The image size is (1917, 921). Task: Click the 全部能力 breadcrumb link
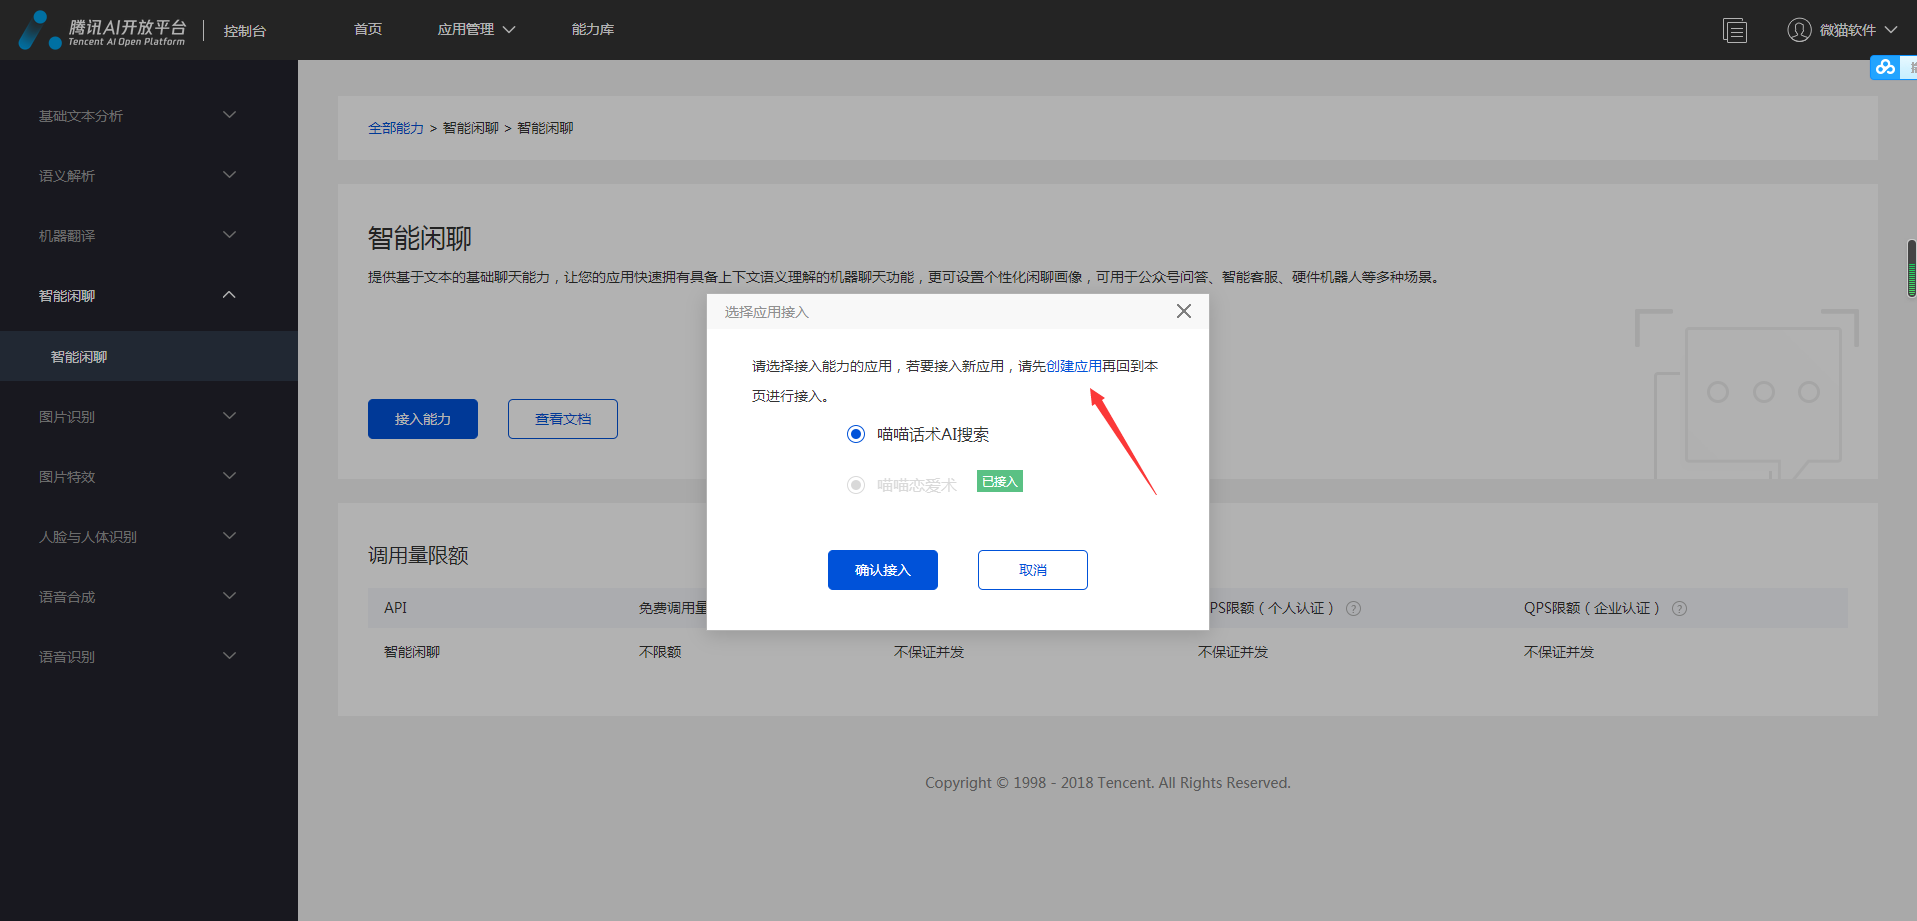click(396, 128)
